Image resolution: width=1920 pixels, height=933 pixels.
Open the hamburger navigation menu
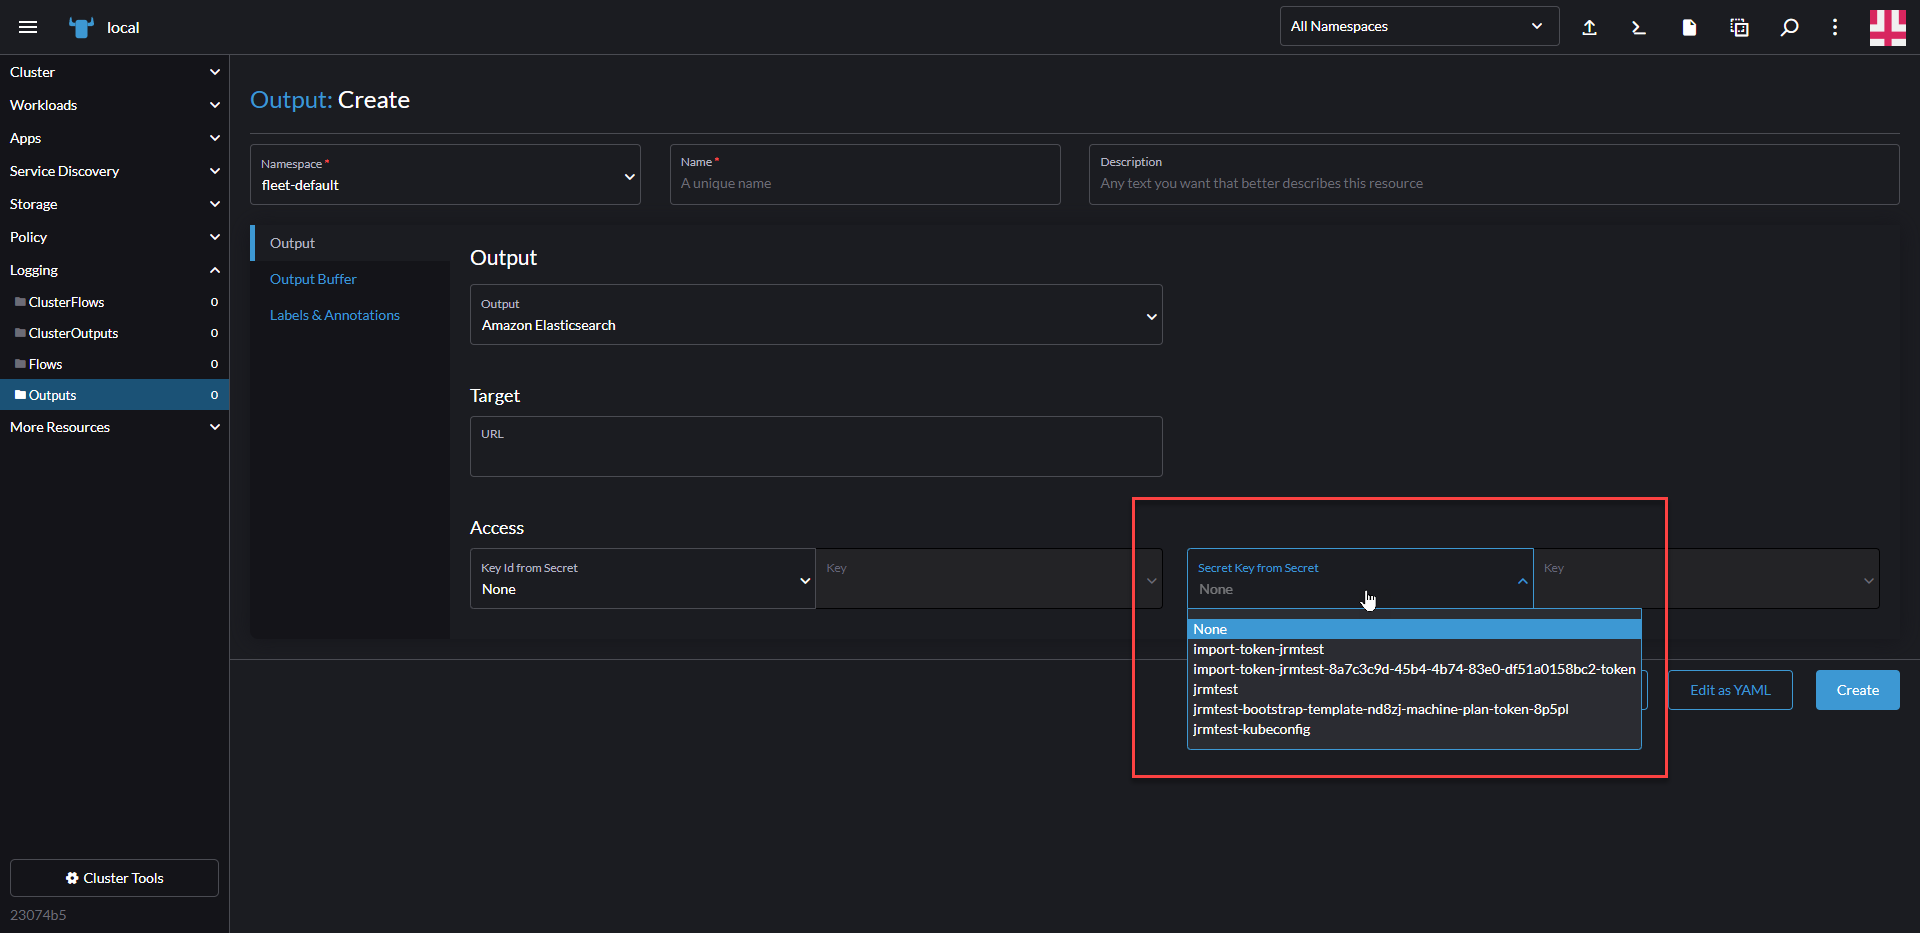28,27
